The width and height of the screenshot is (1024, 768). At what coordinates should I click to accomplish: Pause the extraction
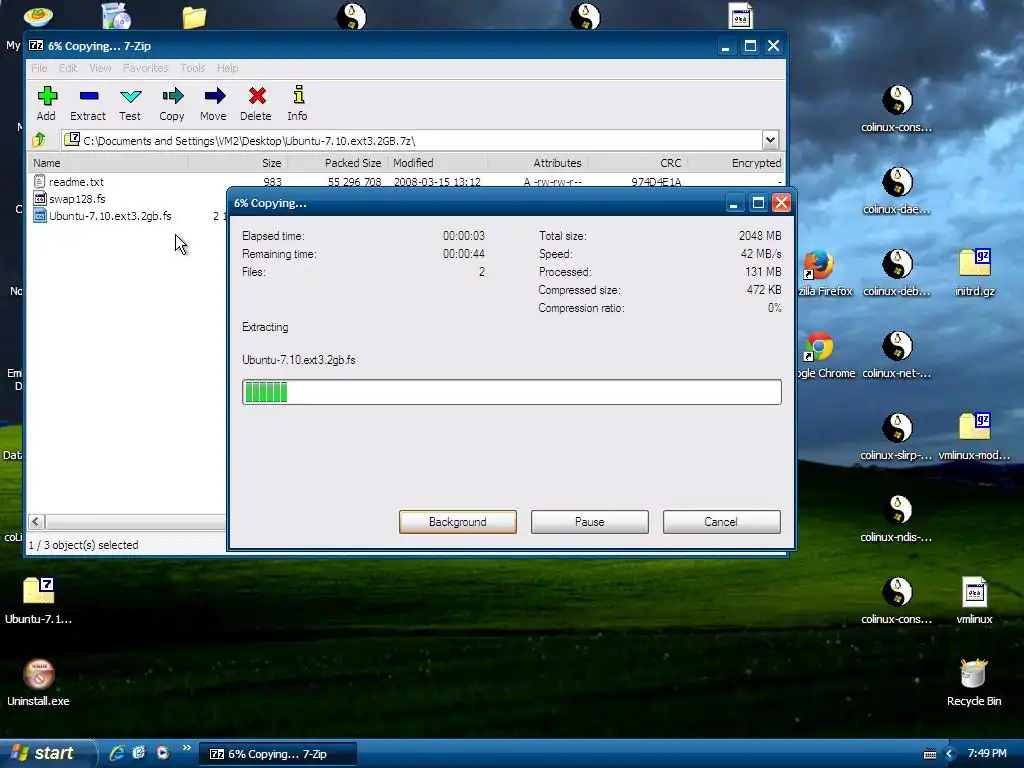(590, 522)
